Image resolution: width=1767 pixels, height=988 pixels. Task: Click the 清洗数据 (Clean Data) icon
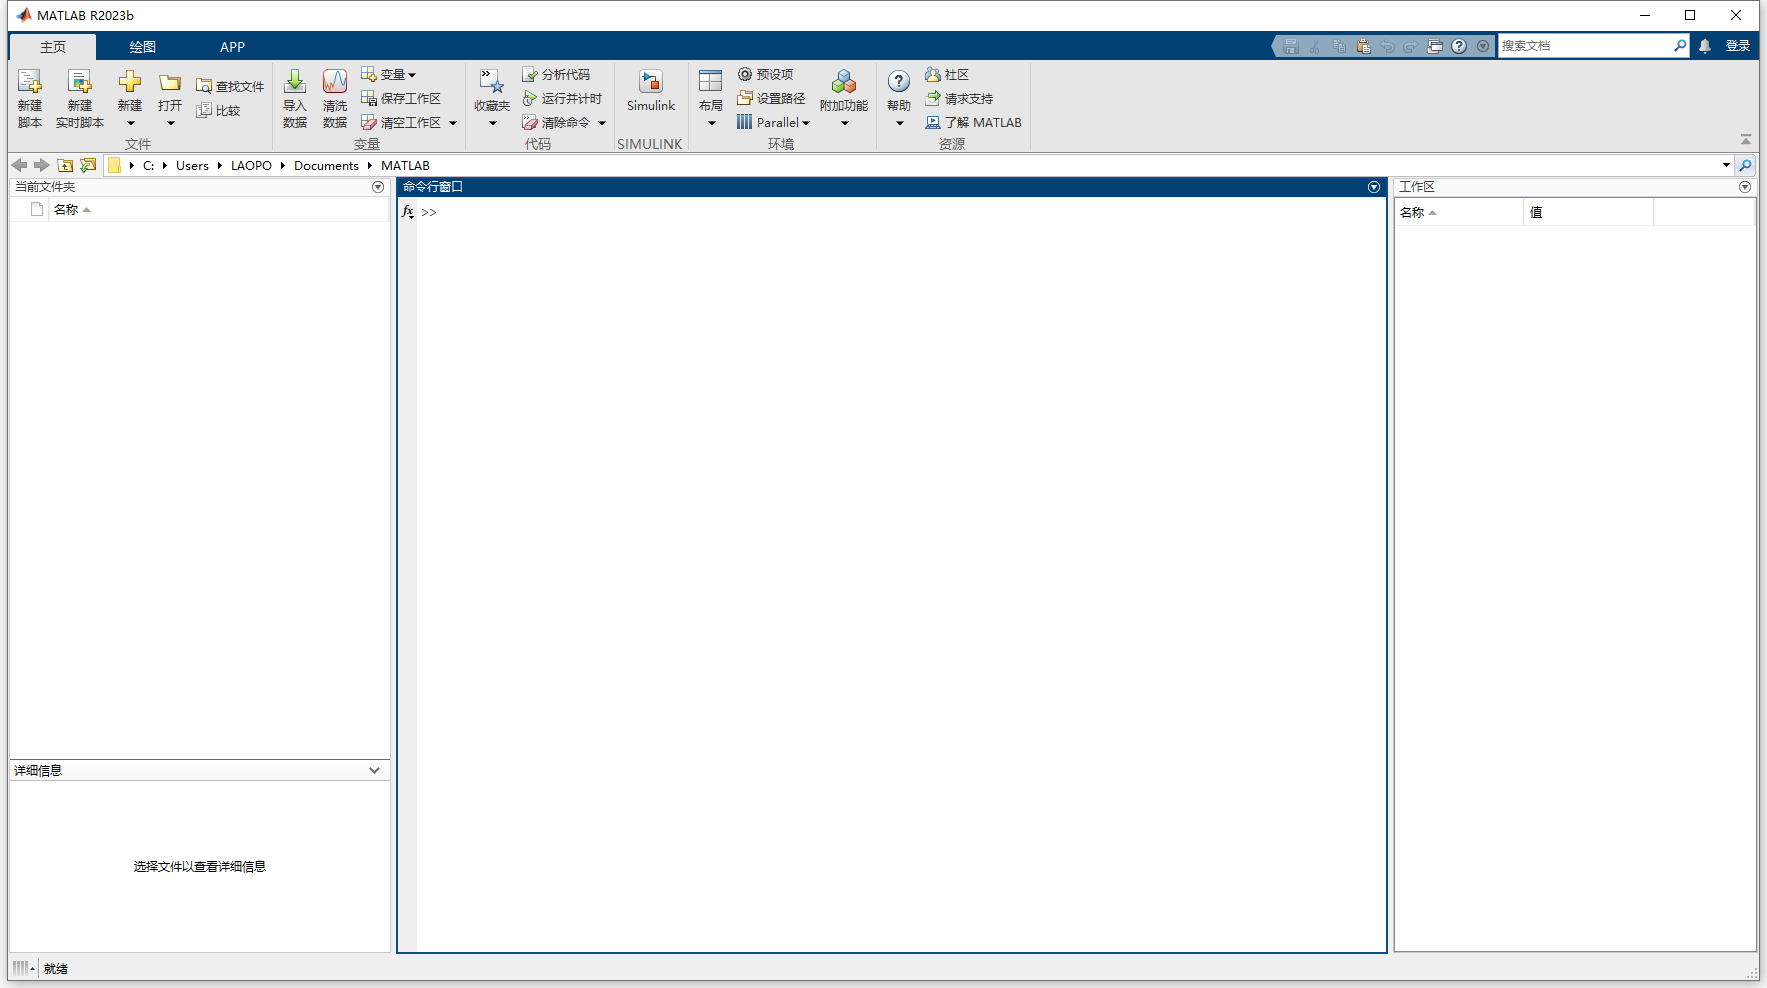pyautogui.click(x=335, y=82)
